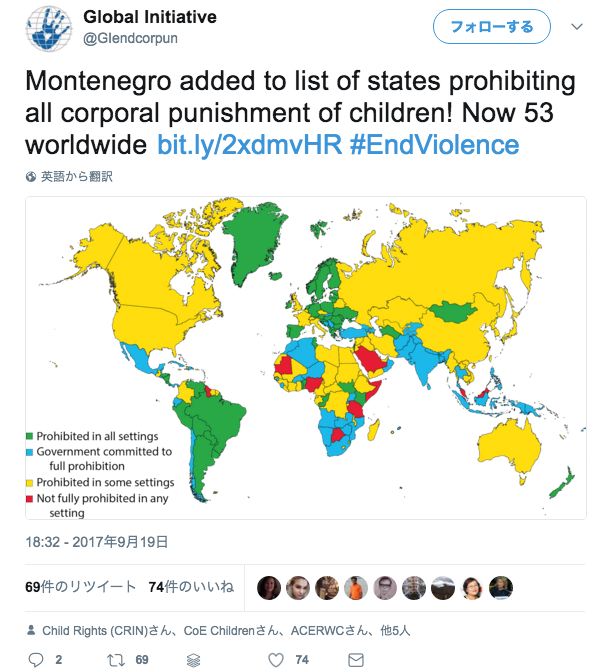Retweet this tweet via the retweet icon

click(x=118, y=660)
